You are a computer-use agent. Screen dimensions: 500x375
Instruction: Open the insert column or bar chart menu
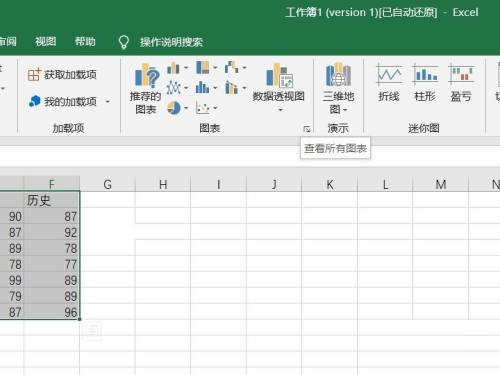click(x=177, y=68)
